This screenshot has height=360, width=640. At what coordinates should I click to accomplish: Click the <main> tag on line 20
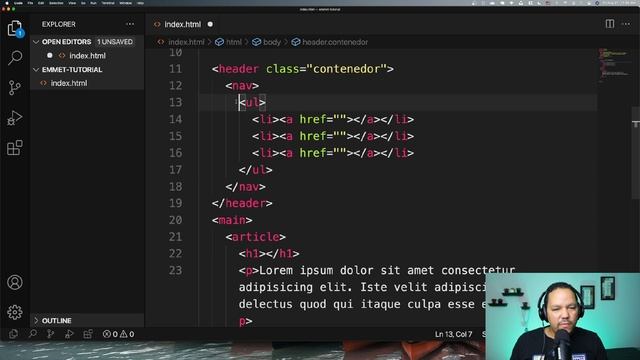click(232, 220)
